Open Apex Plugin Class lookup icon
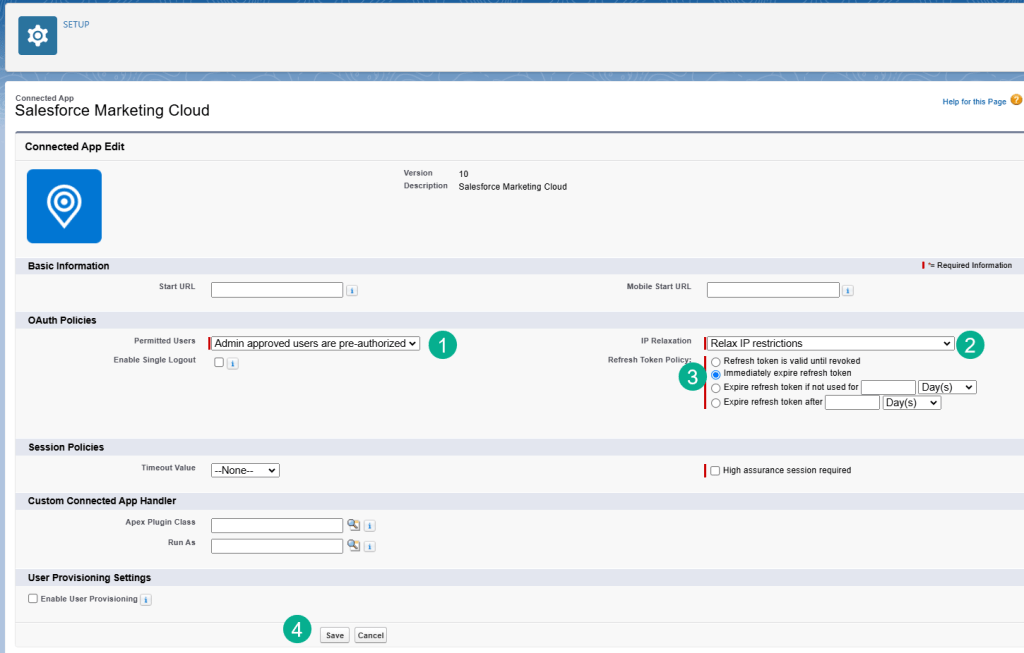This screenshot has height=653, width=1024. 353,525
